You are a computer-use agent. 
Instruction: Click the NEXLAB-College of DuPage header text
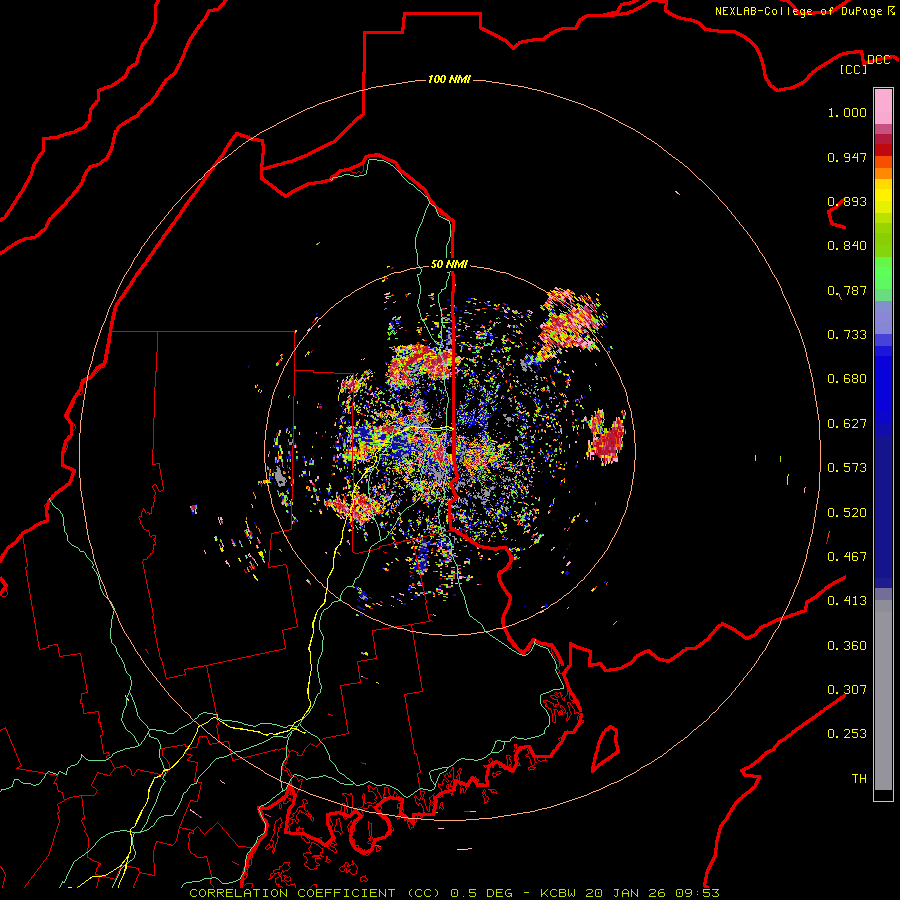point(798,11)
